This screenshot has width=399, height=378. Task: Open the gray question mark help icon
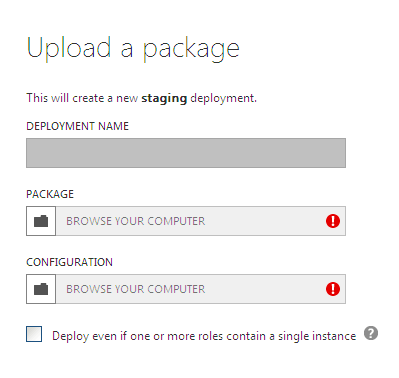(x=371, y=333)
